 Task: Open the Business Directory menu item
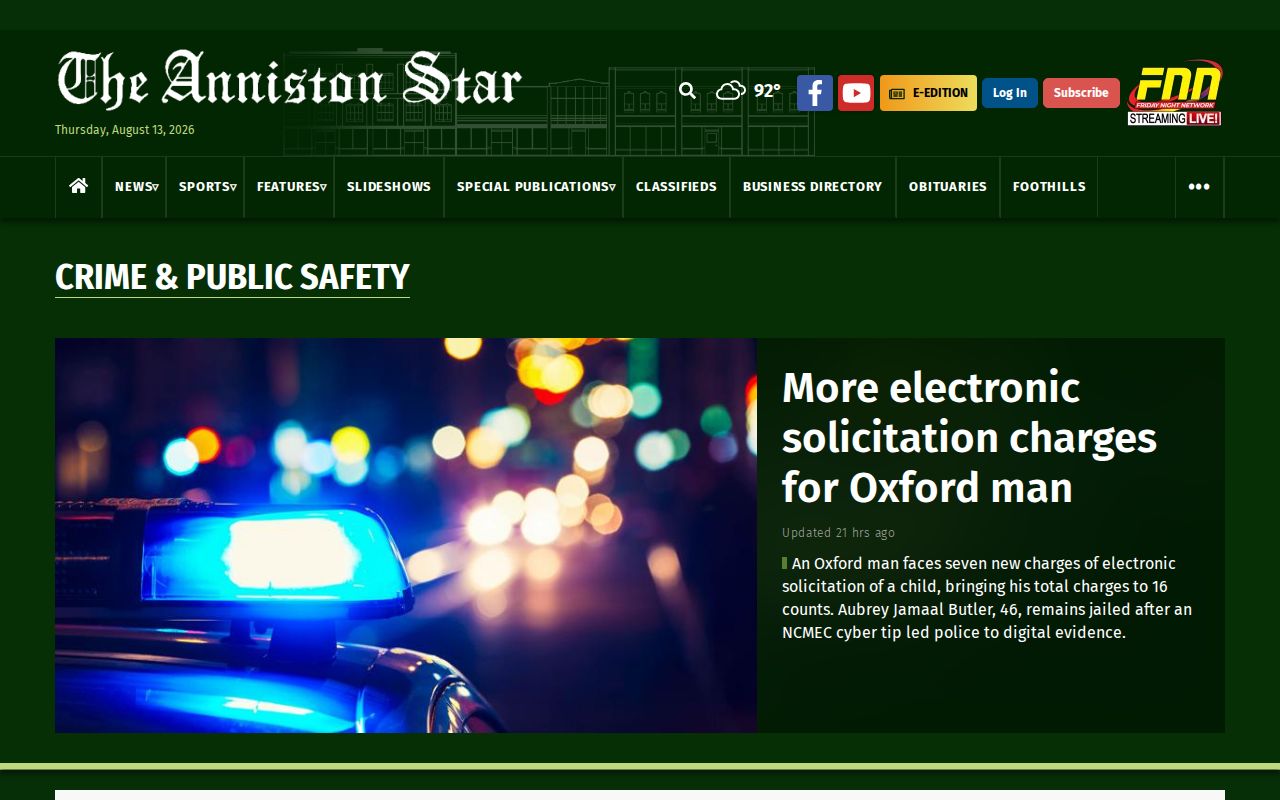coord(813,187)
